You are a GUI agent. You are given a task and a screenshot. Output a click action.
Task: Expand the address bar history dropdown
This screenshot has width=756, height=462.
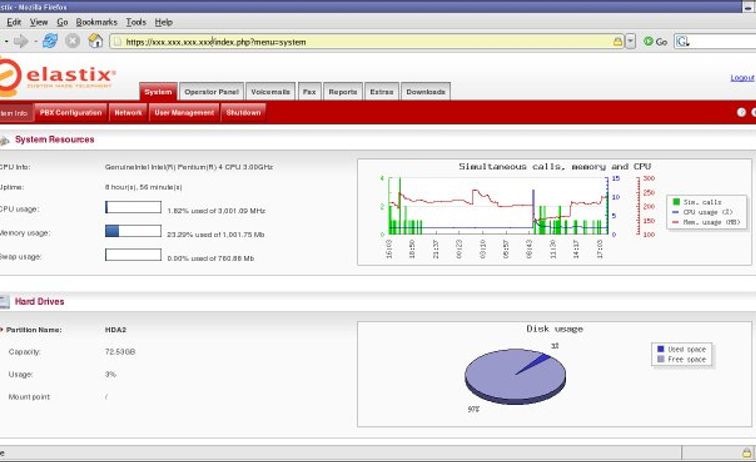pyautogui.click(x=630, y=41)
